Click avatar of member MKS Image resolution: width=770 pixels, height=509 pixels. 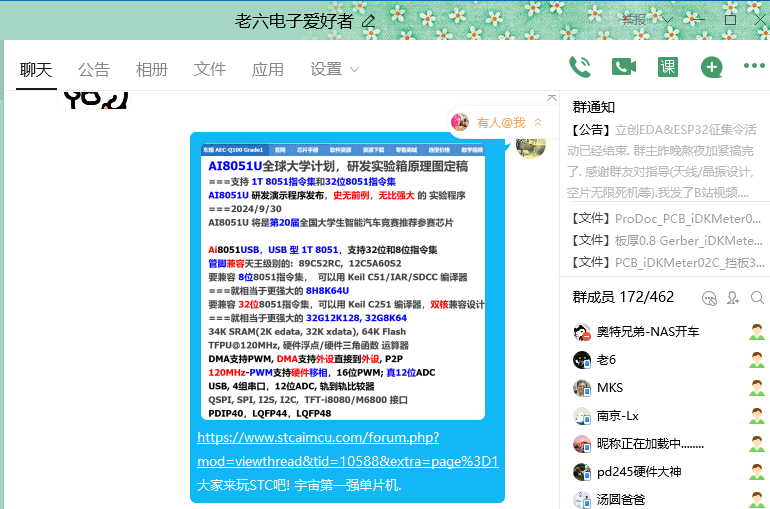[582, 388]
